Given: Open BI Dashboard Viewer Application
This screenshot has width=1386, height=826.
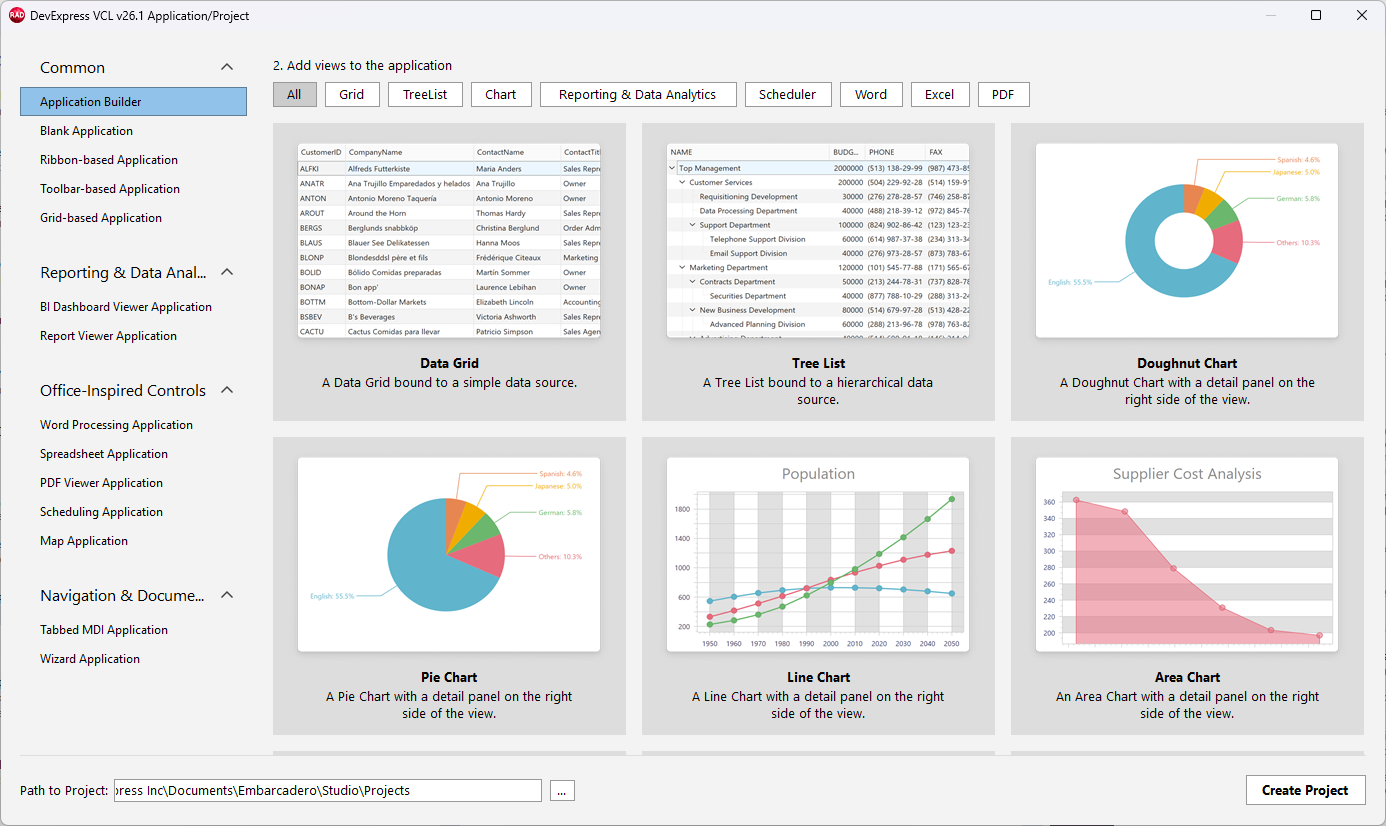Looking at the screenshot, I should click(133, 307).
